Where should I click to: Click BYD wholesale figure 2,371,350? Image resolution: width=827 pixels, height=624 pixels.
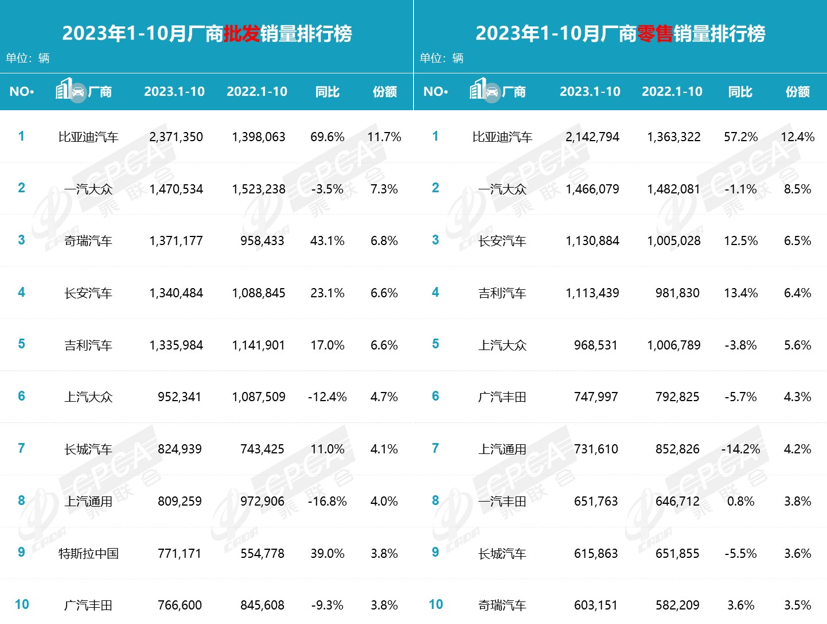174,135
